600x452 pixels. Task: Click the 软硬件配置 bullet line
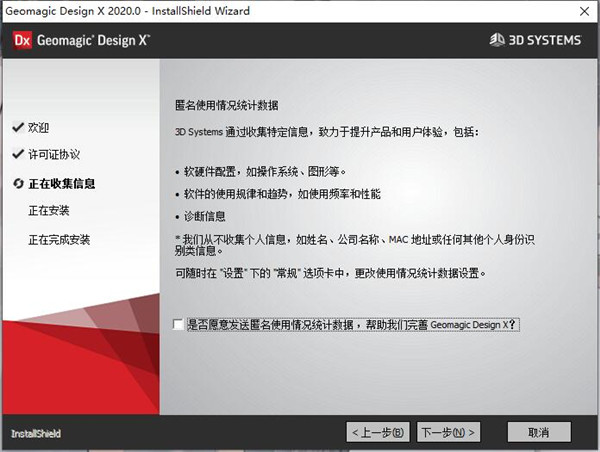265,171
